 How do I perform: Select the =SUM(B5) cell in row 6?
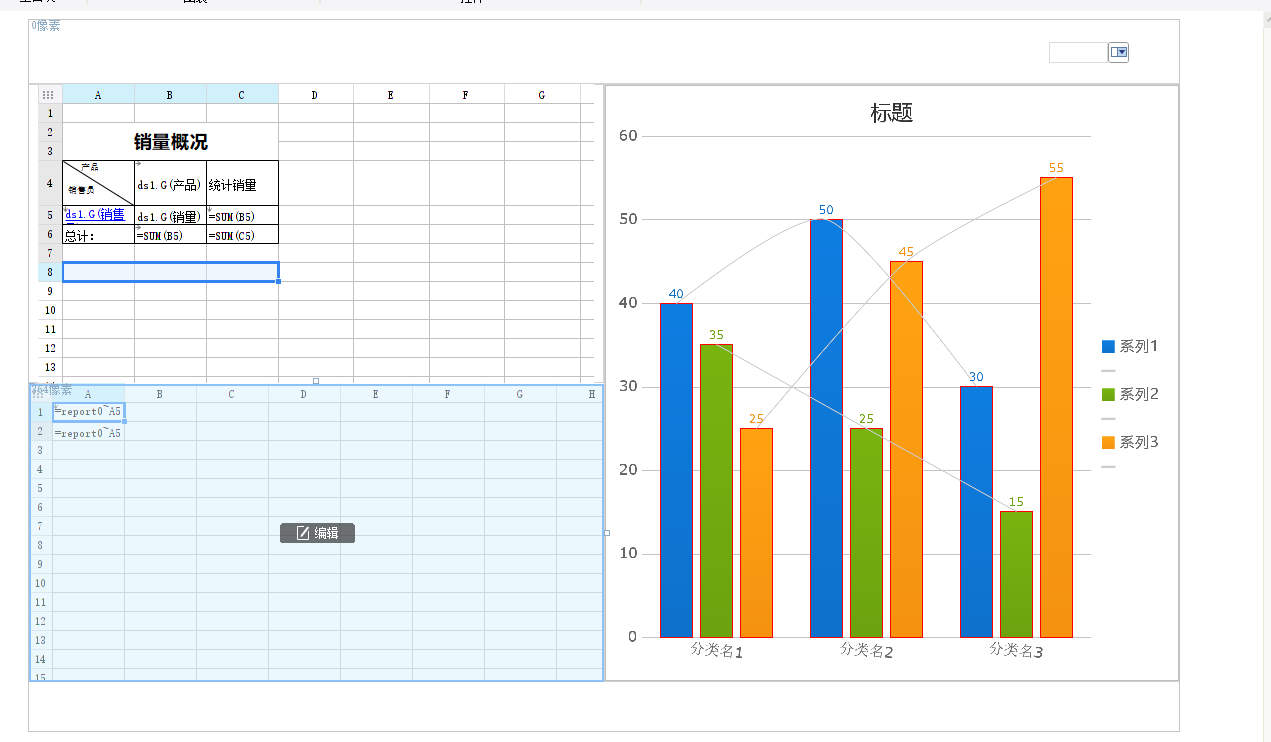pos(170,234)
